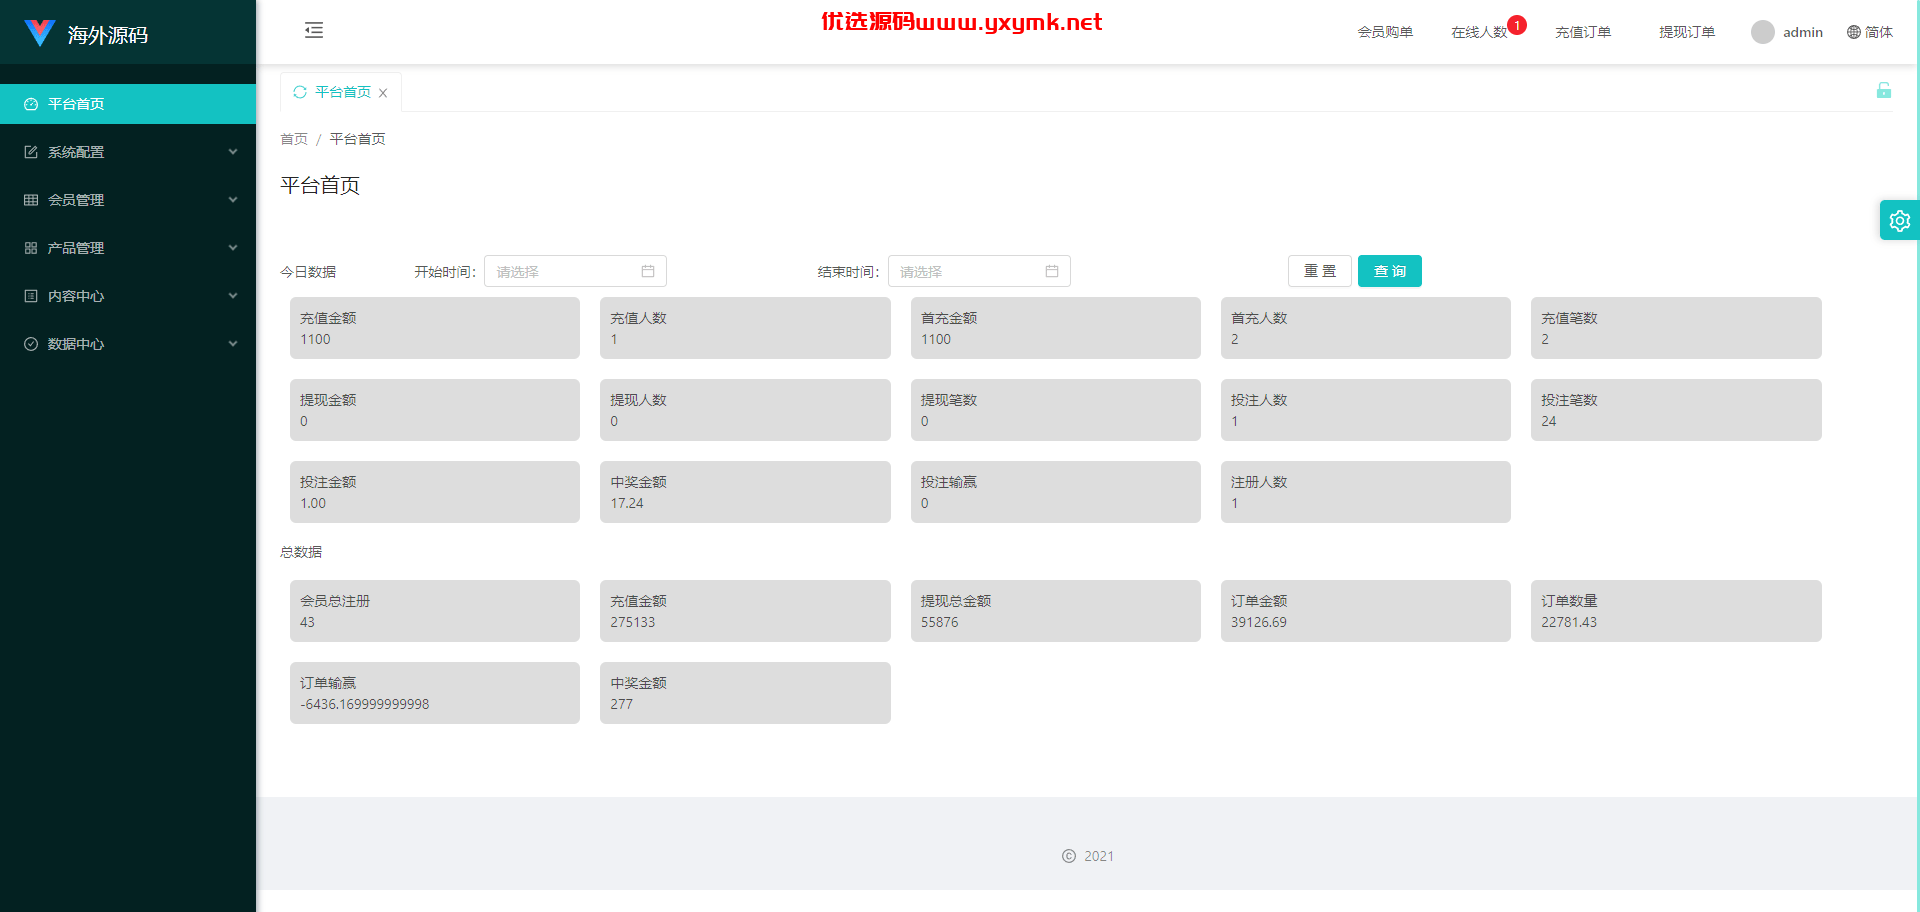Click the 充值金额 1100 card

pos(435,328)
